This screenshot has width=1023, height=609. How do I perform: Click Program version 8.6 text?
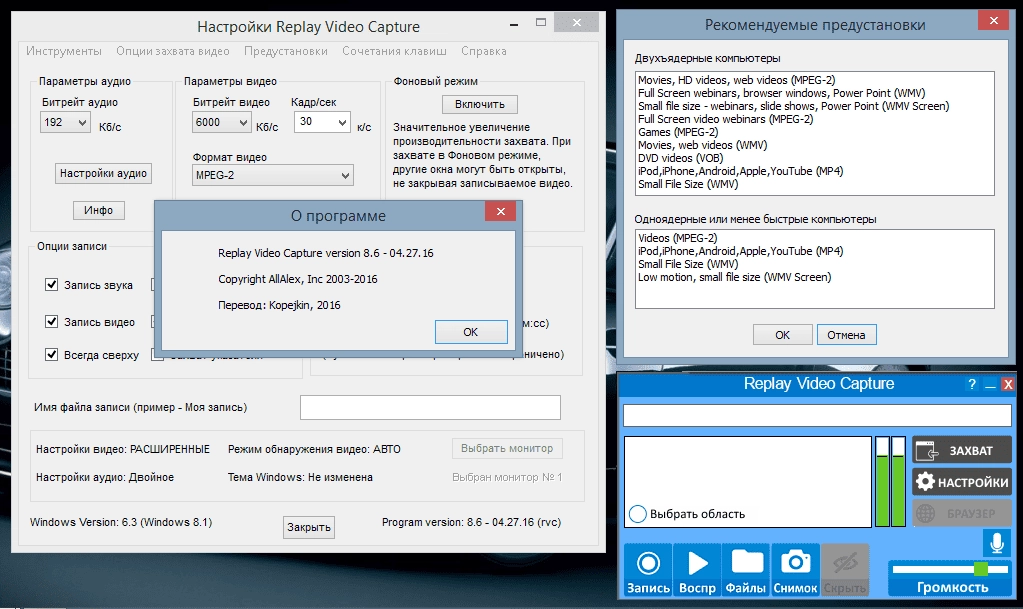point(471,522)
